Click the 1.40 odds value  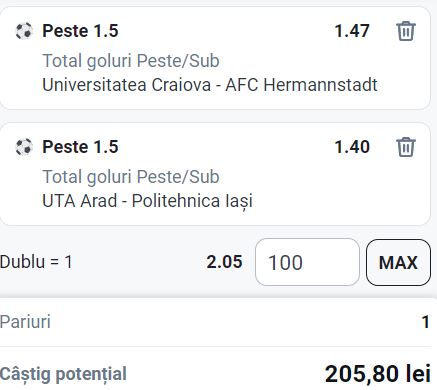pos(352,147)
